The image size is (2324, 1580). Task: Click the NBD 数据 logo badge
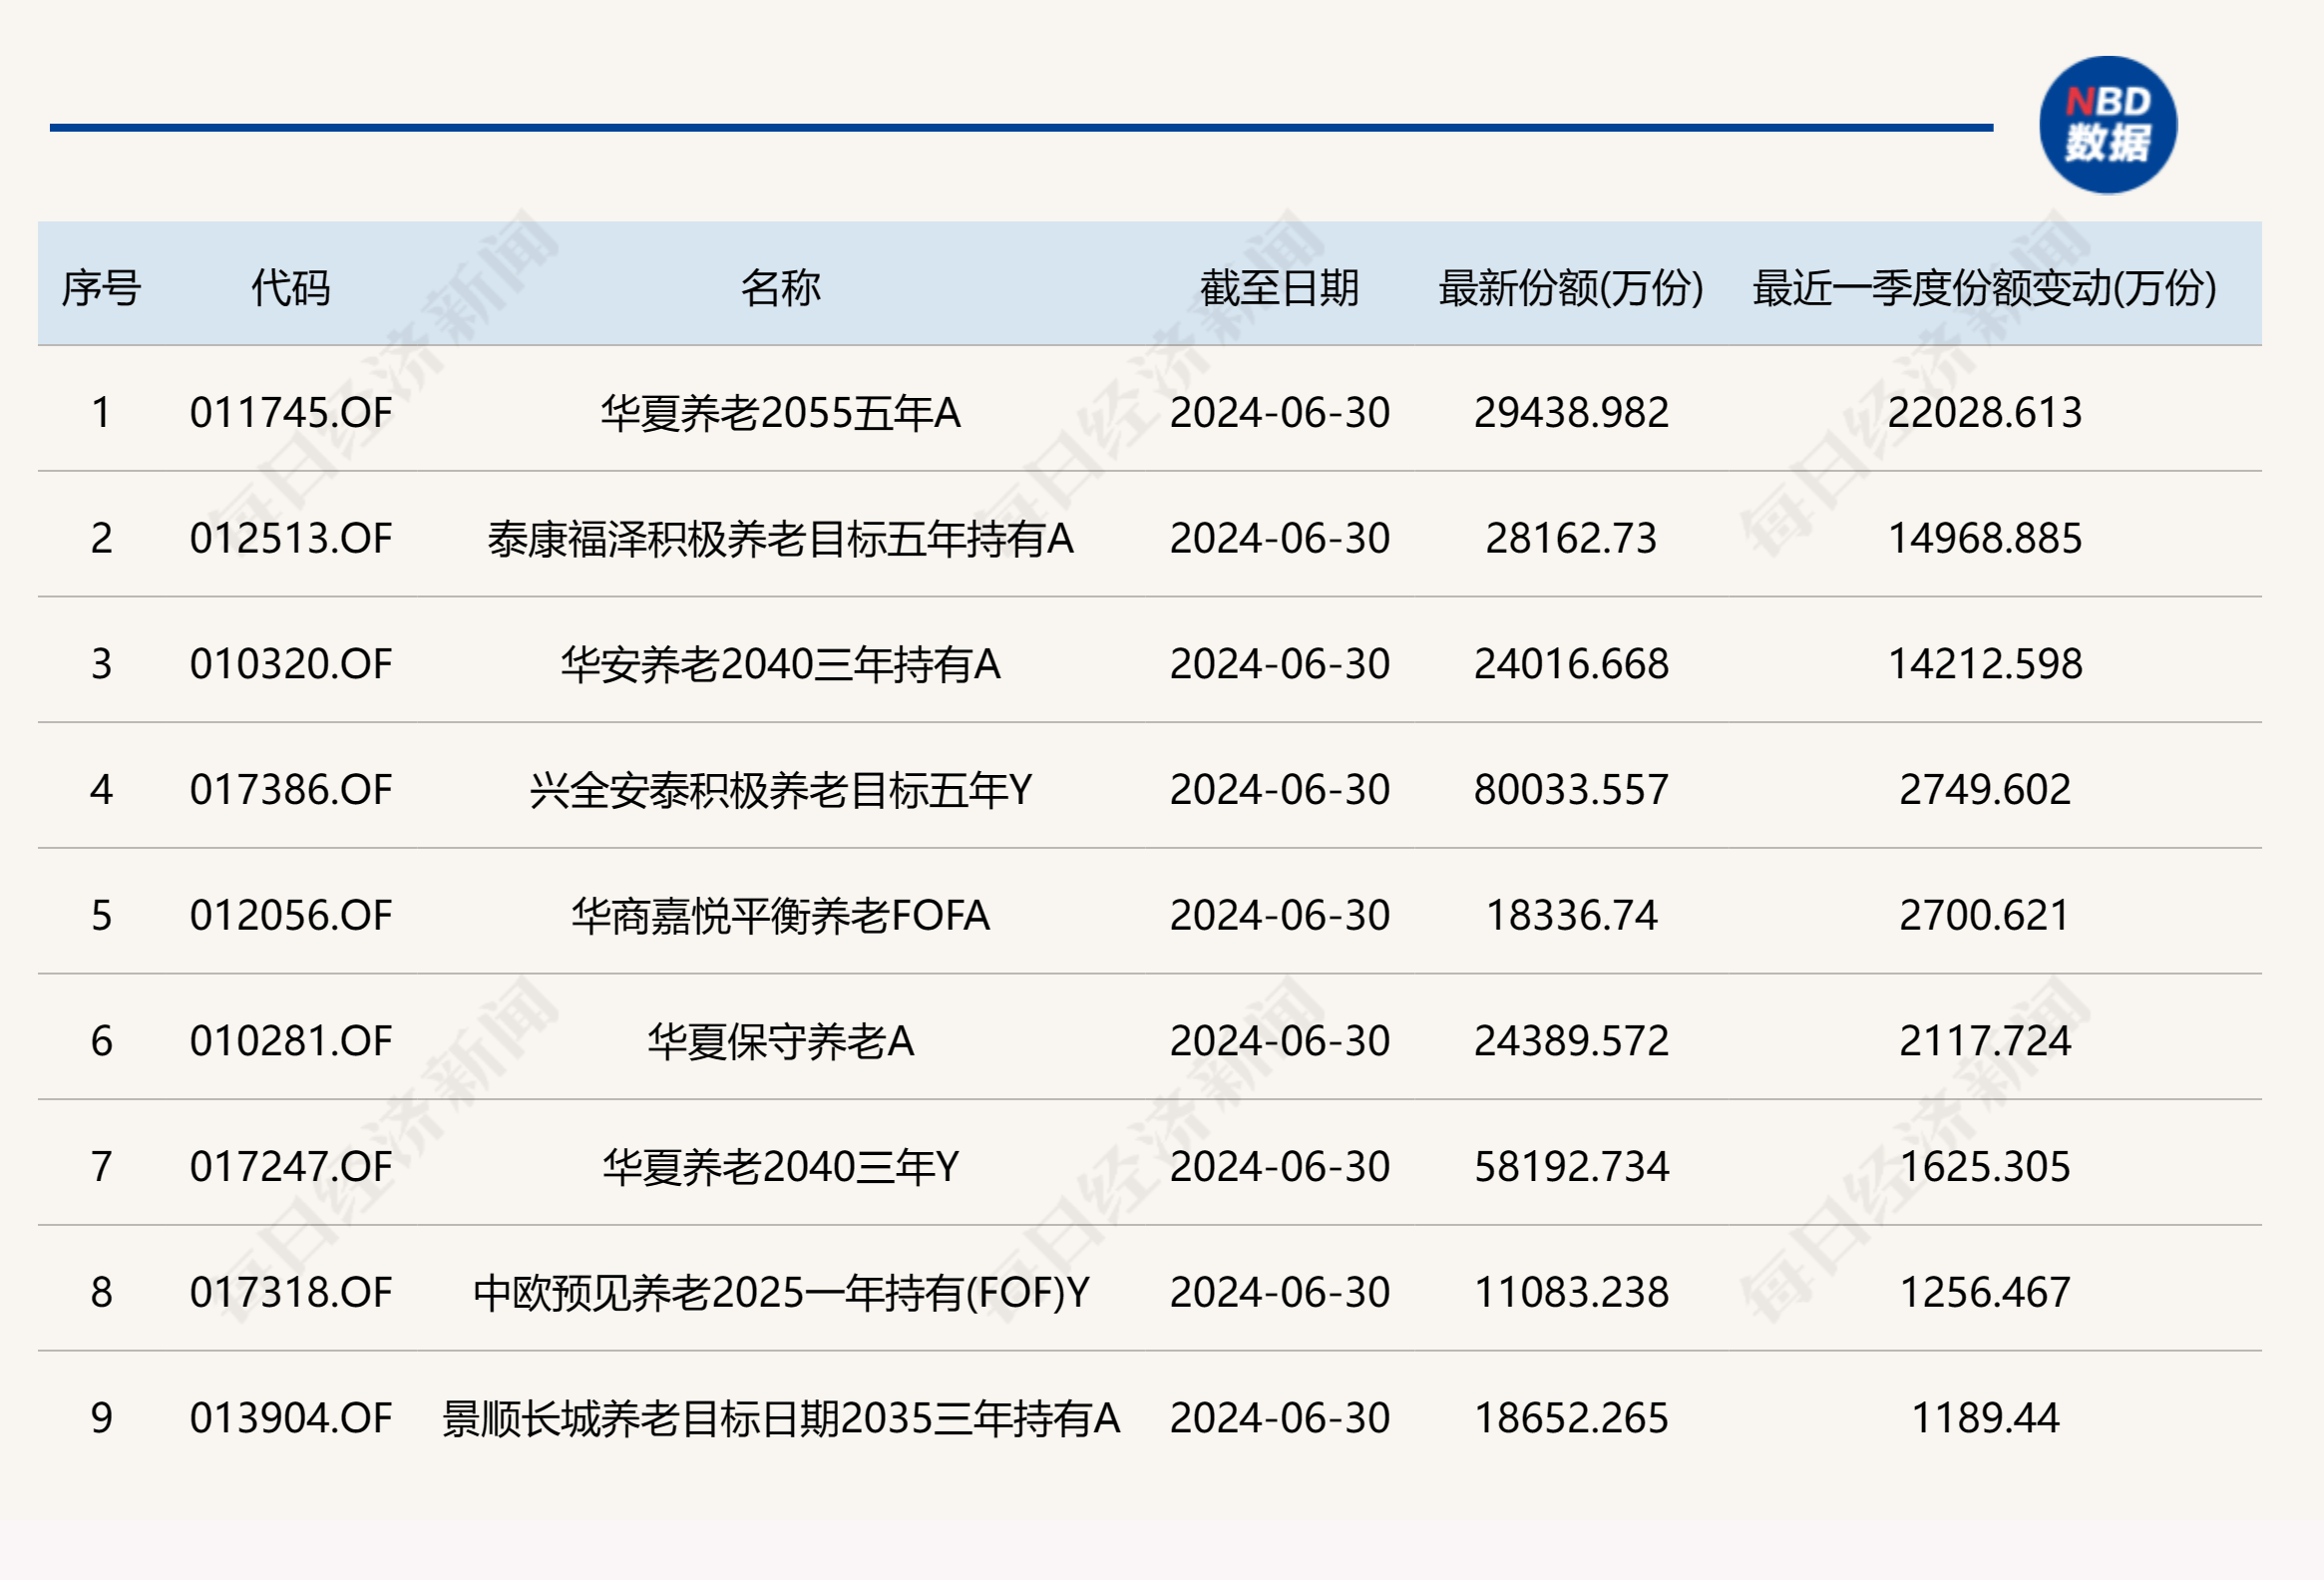[2108, 125]
